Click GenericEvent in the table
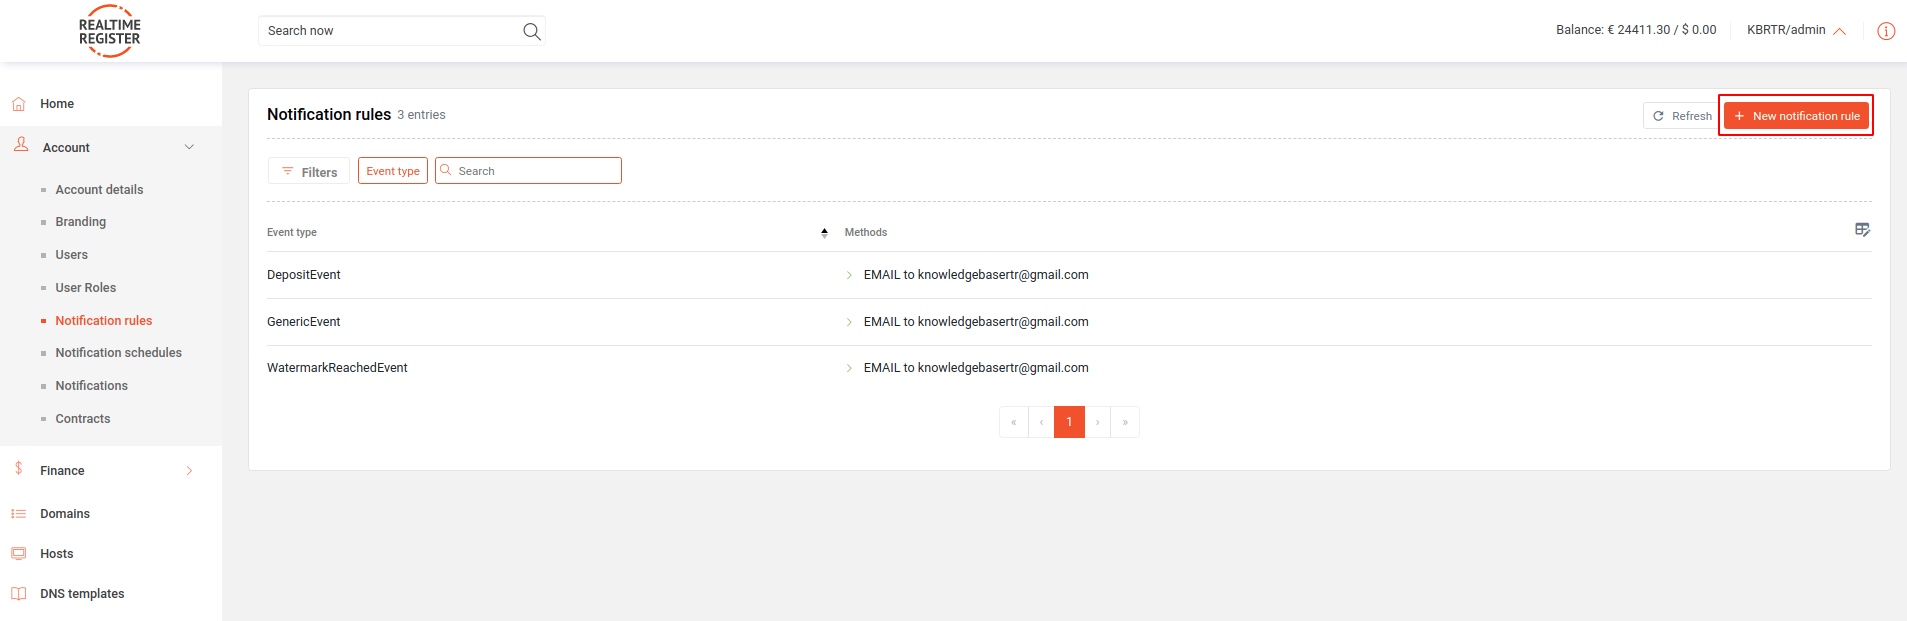The height and width of the screenshot is (621, 1907). click(304, 322)
